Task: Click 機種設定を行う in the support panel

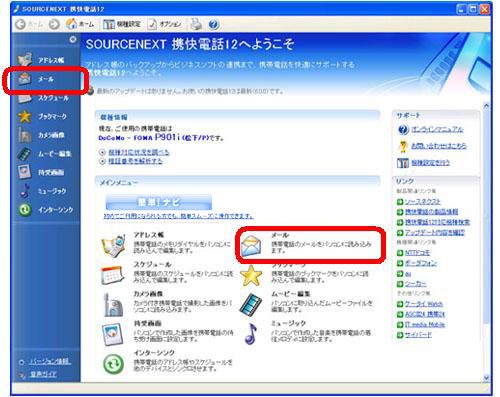Action: [430, 162]
